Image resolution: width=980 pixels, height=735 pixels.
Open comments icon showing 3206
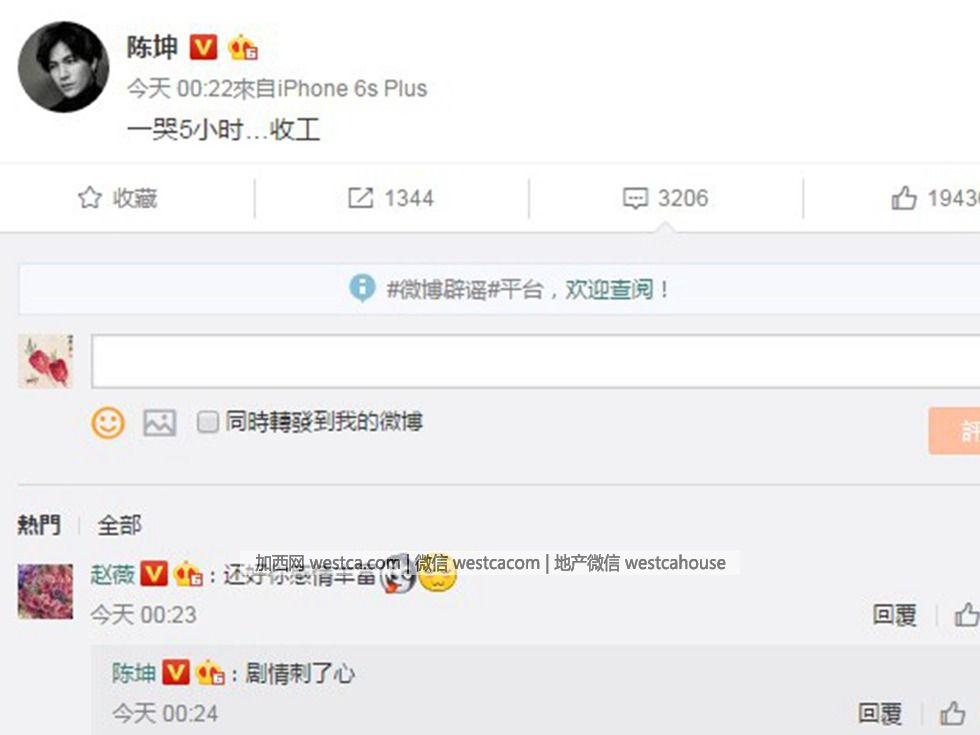[x=636, y=198]
